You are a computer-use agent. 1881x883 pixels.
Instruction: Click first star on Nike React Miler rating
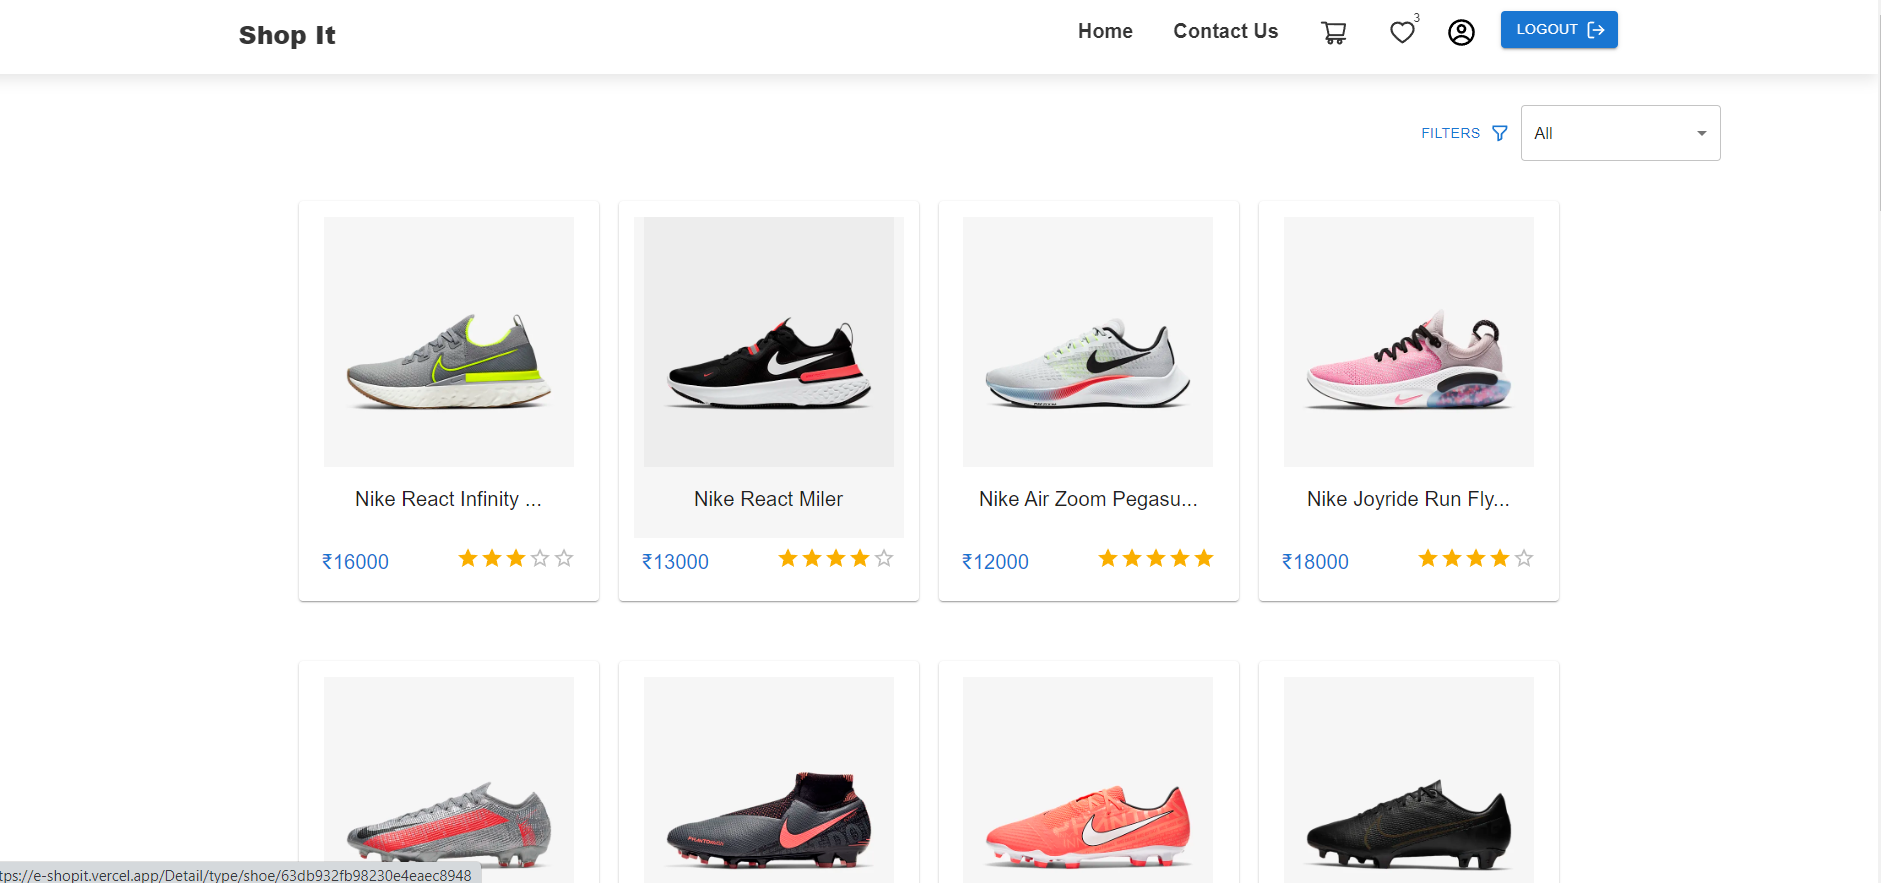pyautogui.click(x=788, y=558)
